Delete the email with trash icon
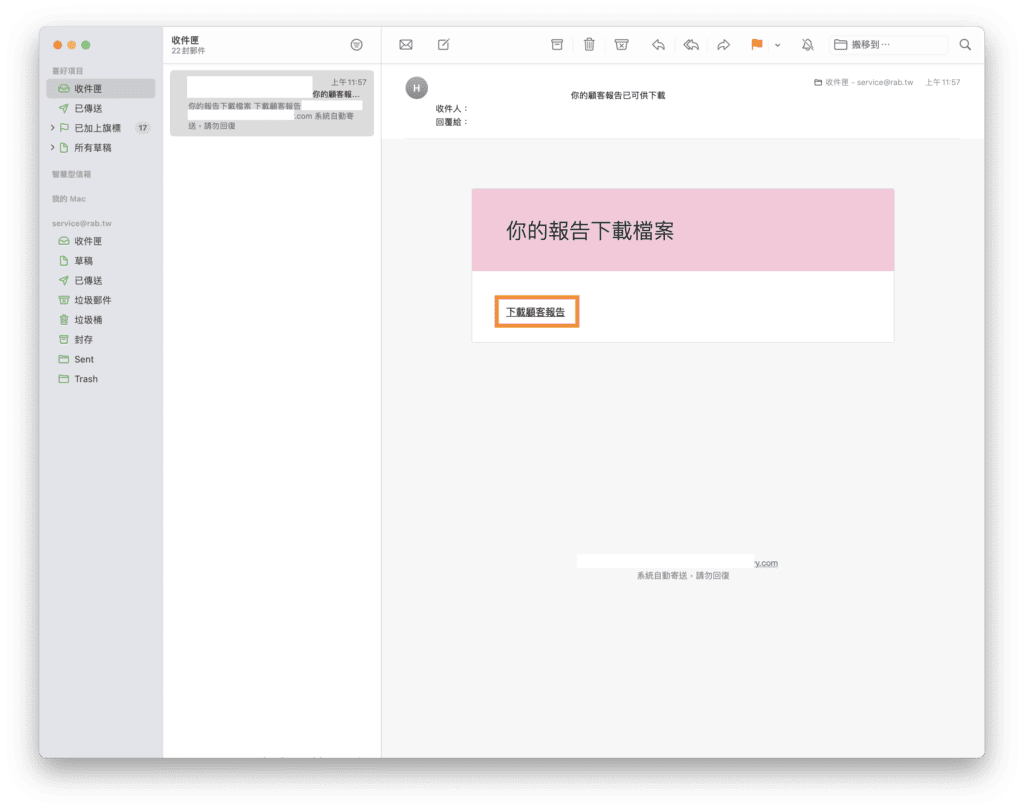The width and height of the screenshot is (1024, 810). pyautogui.click(x=589, y=44)
